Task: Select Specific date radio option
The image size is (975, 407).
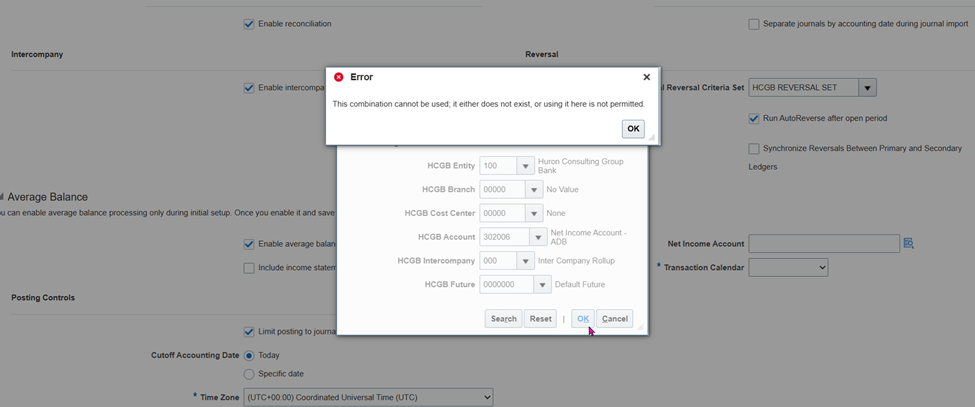Action: [x=249, y=374]
